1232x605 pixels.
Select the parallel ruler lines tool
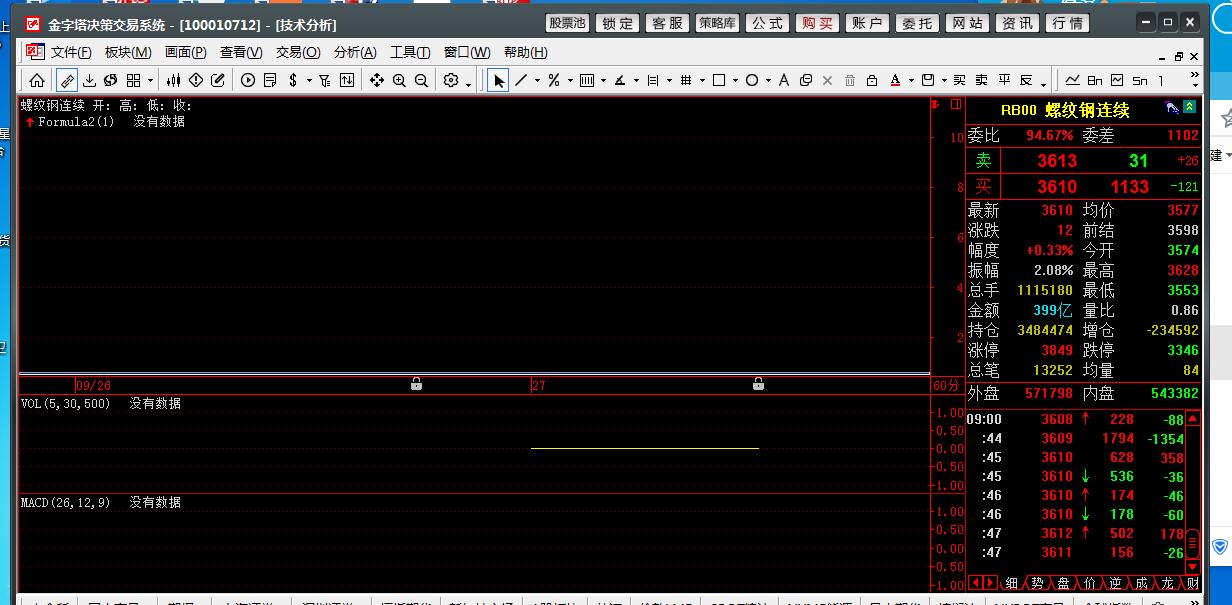[653, 81]
